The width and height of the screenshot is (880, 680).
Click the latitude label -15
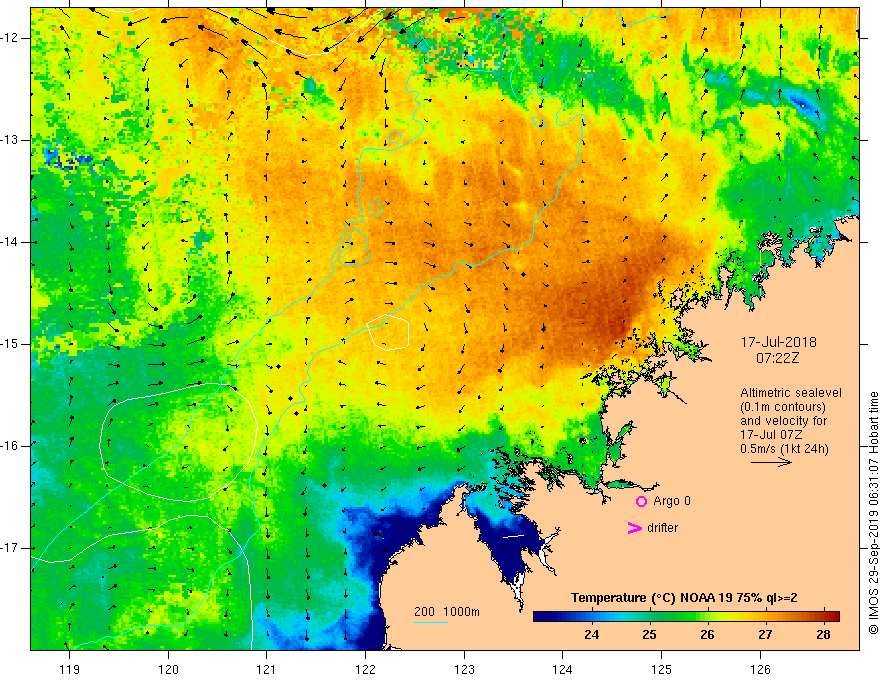(11, 344)
